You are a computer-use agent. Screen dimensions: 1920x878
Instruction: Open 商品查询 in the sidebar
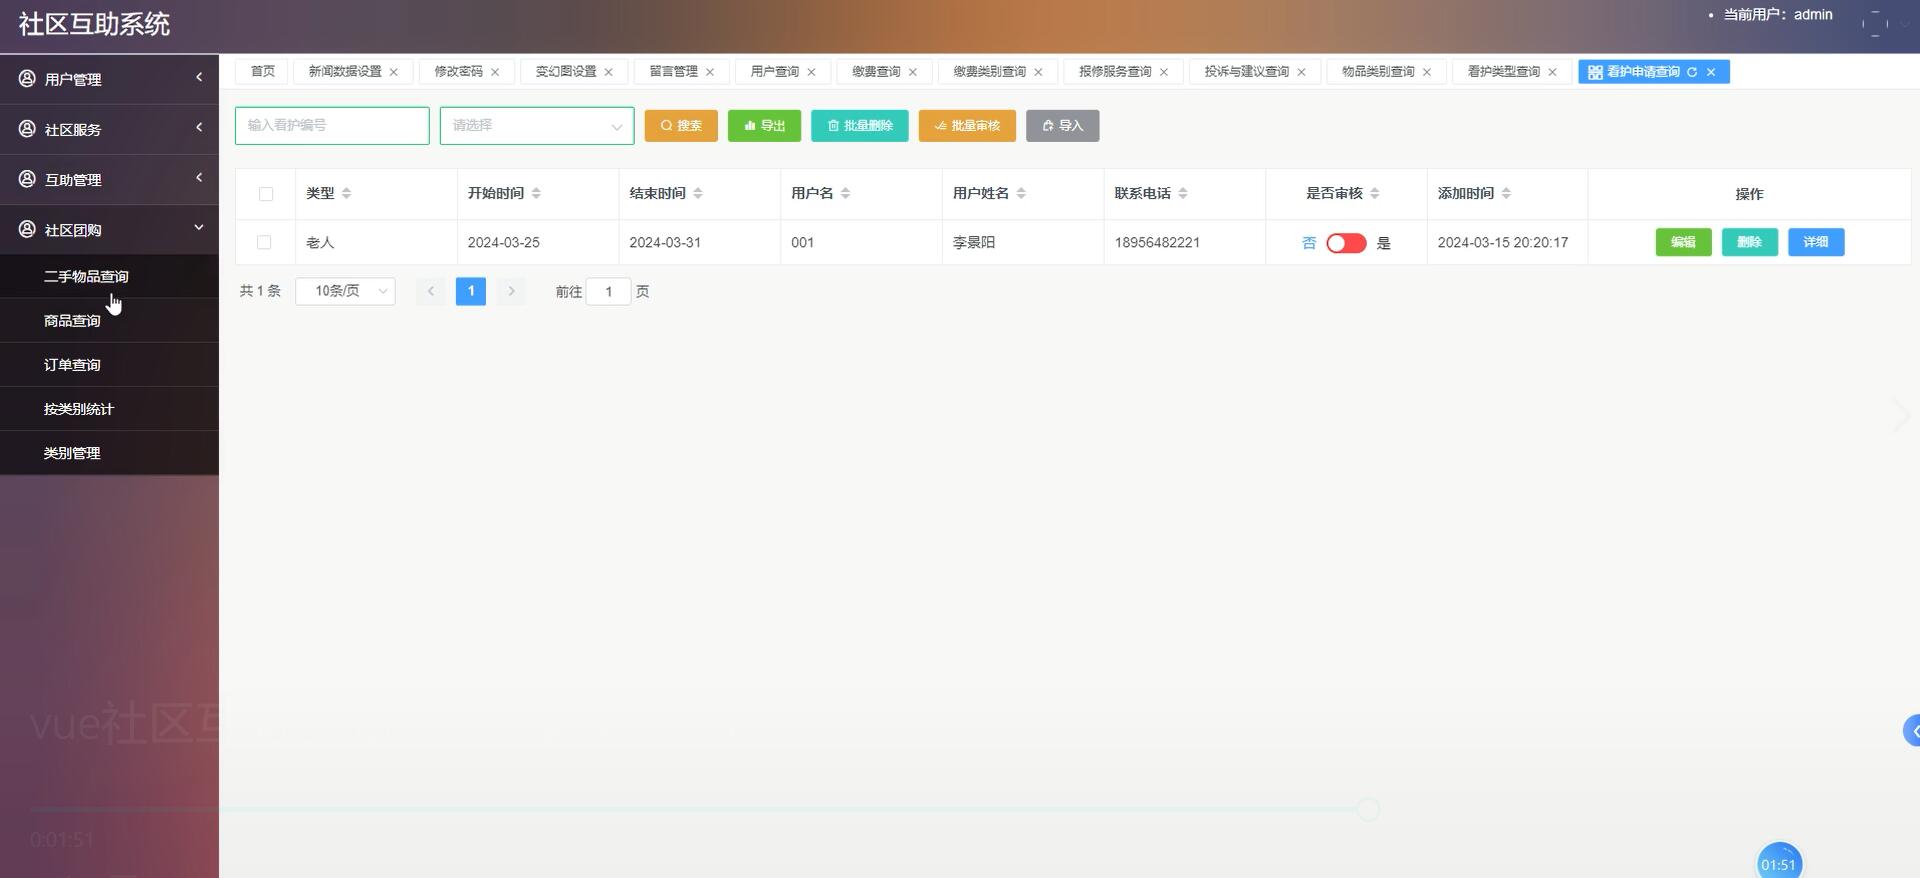click(109, 320)
